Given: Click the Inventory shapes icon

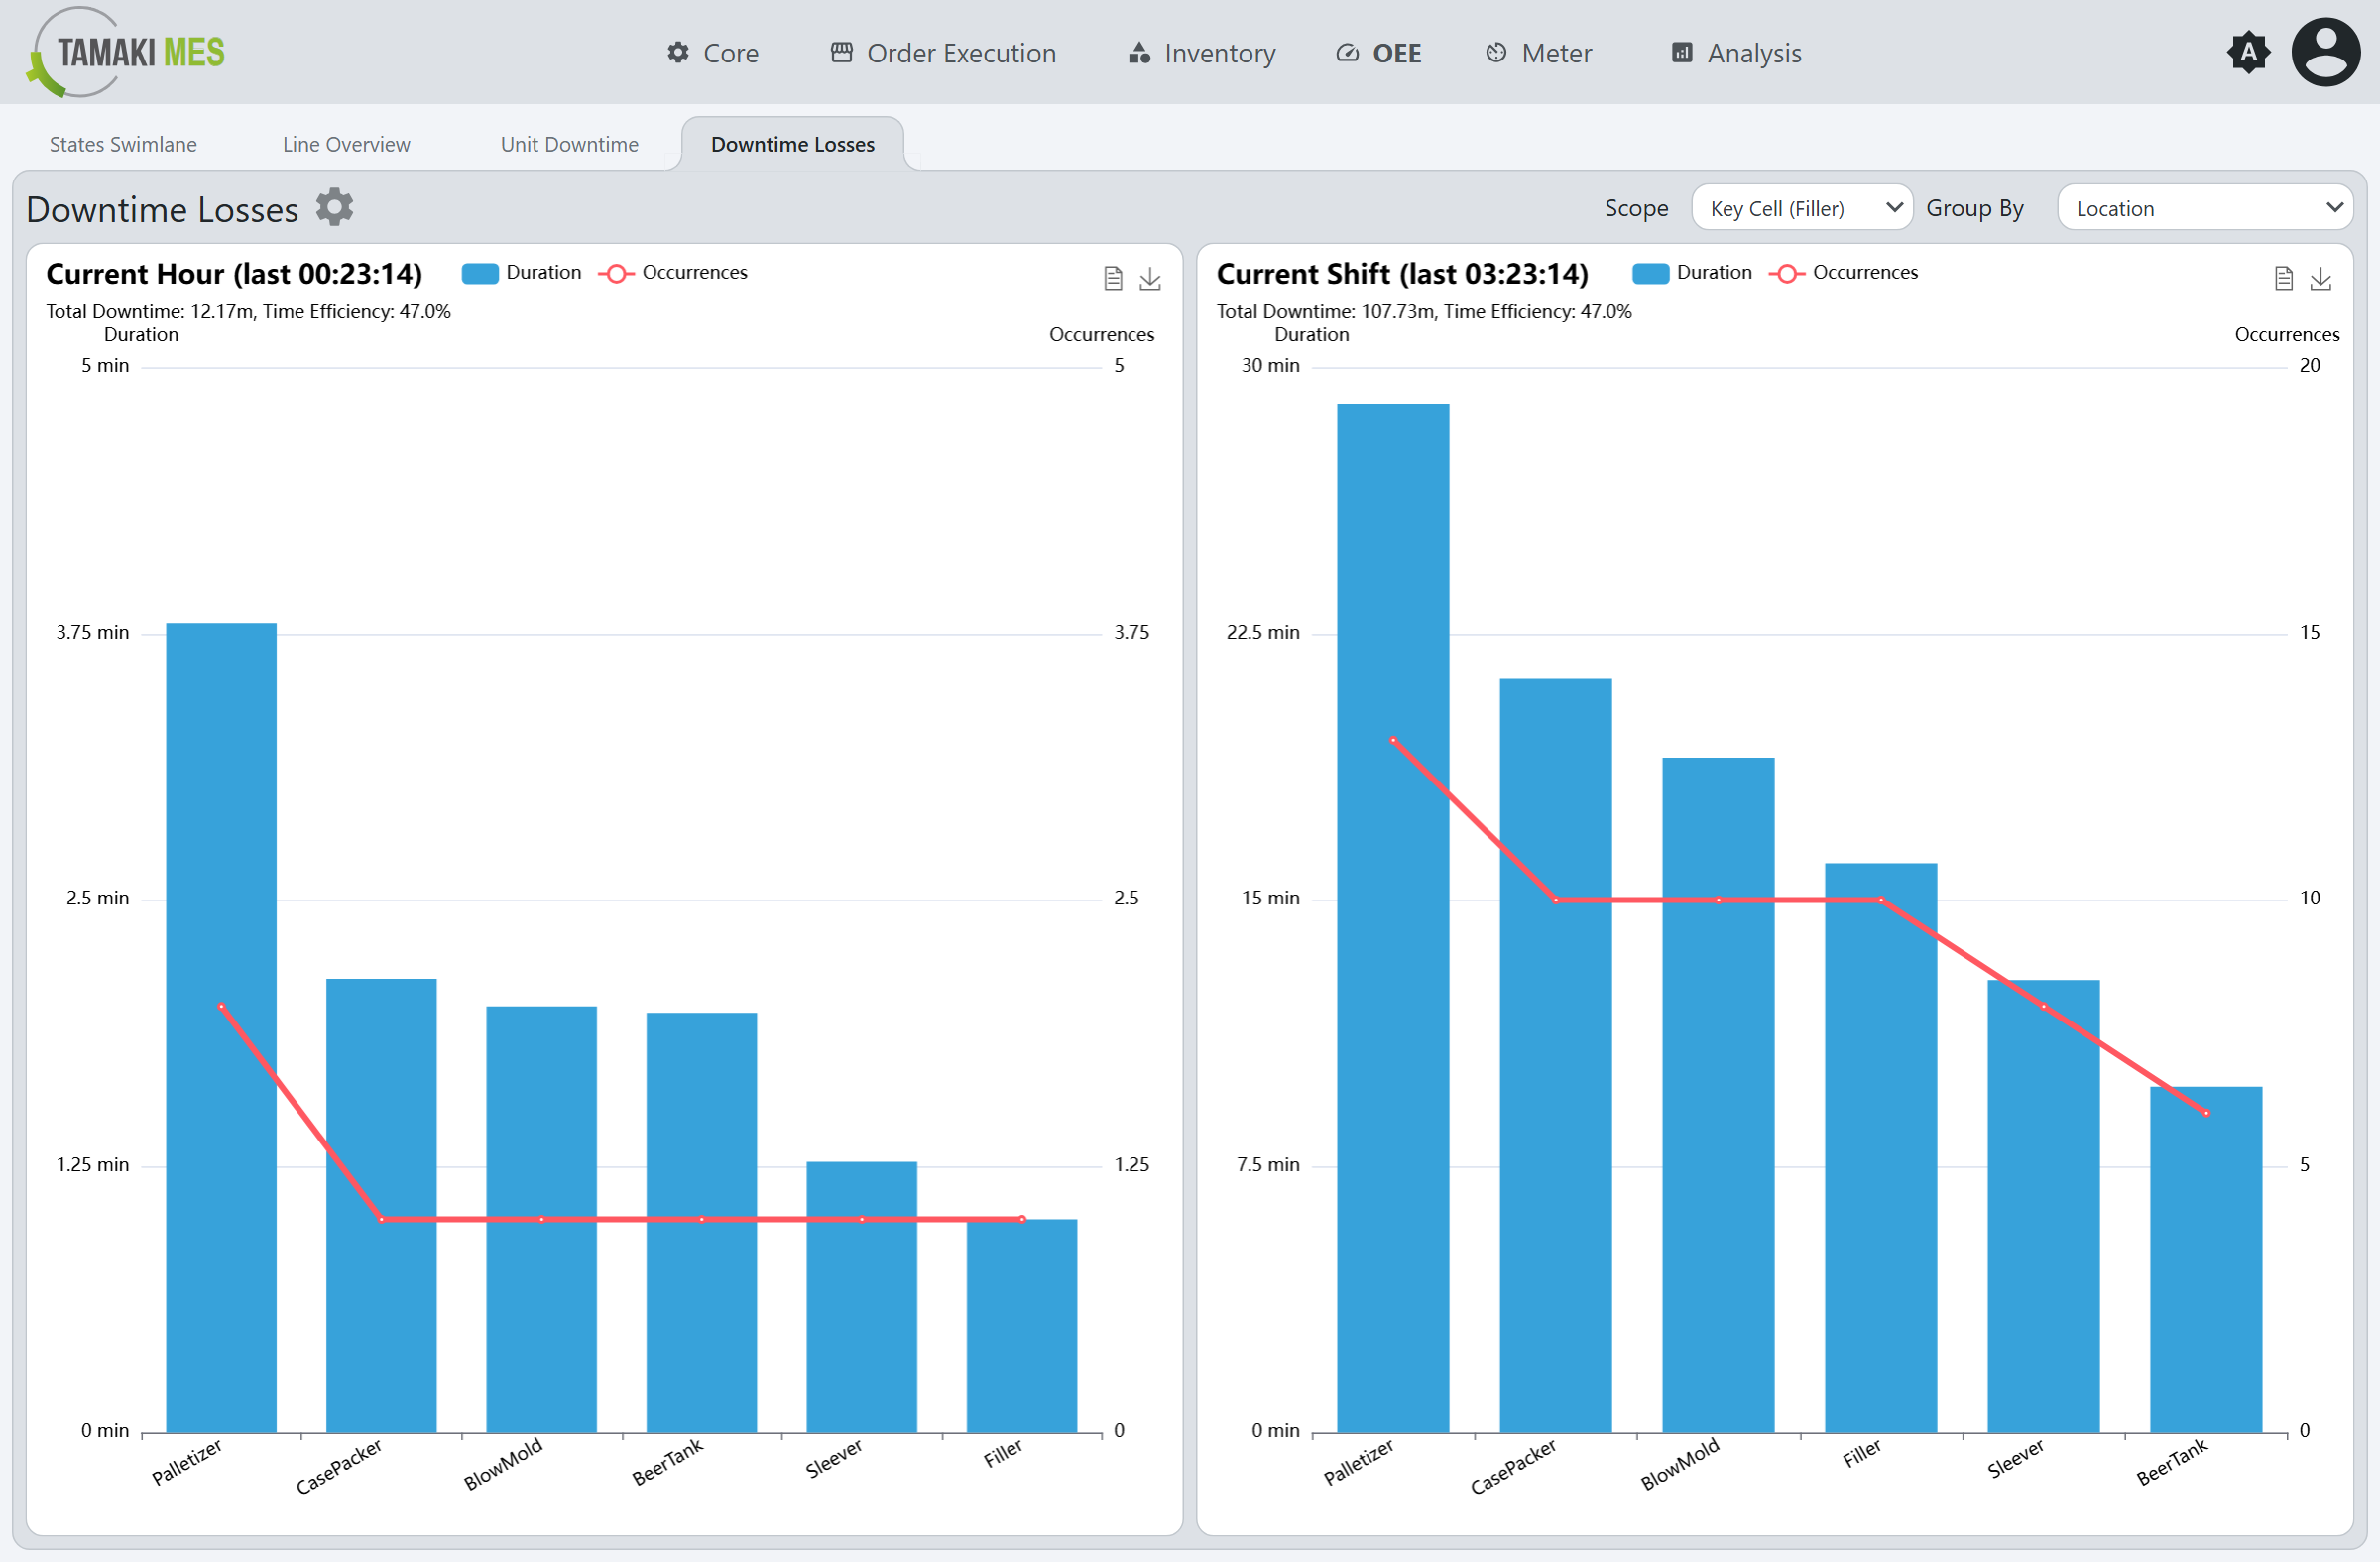Looking at the screenshot, I should click(1139, 52).
